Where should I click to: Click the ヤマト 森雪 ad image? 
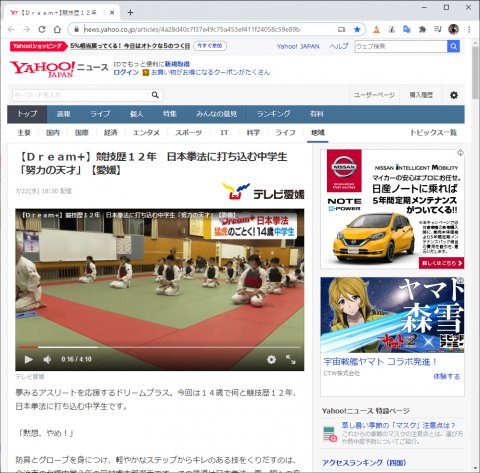point(392,315)
